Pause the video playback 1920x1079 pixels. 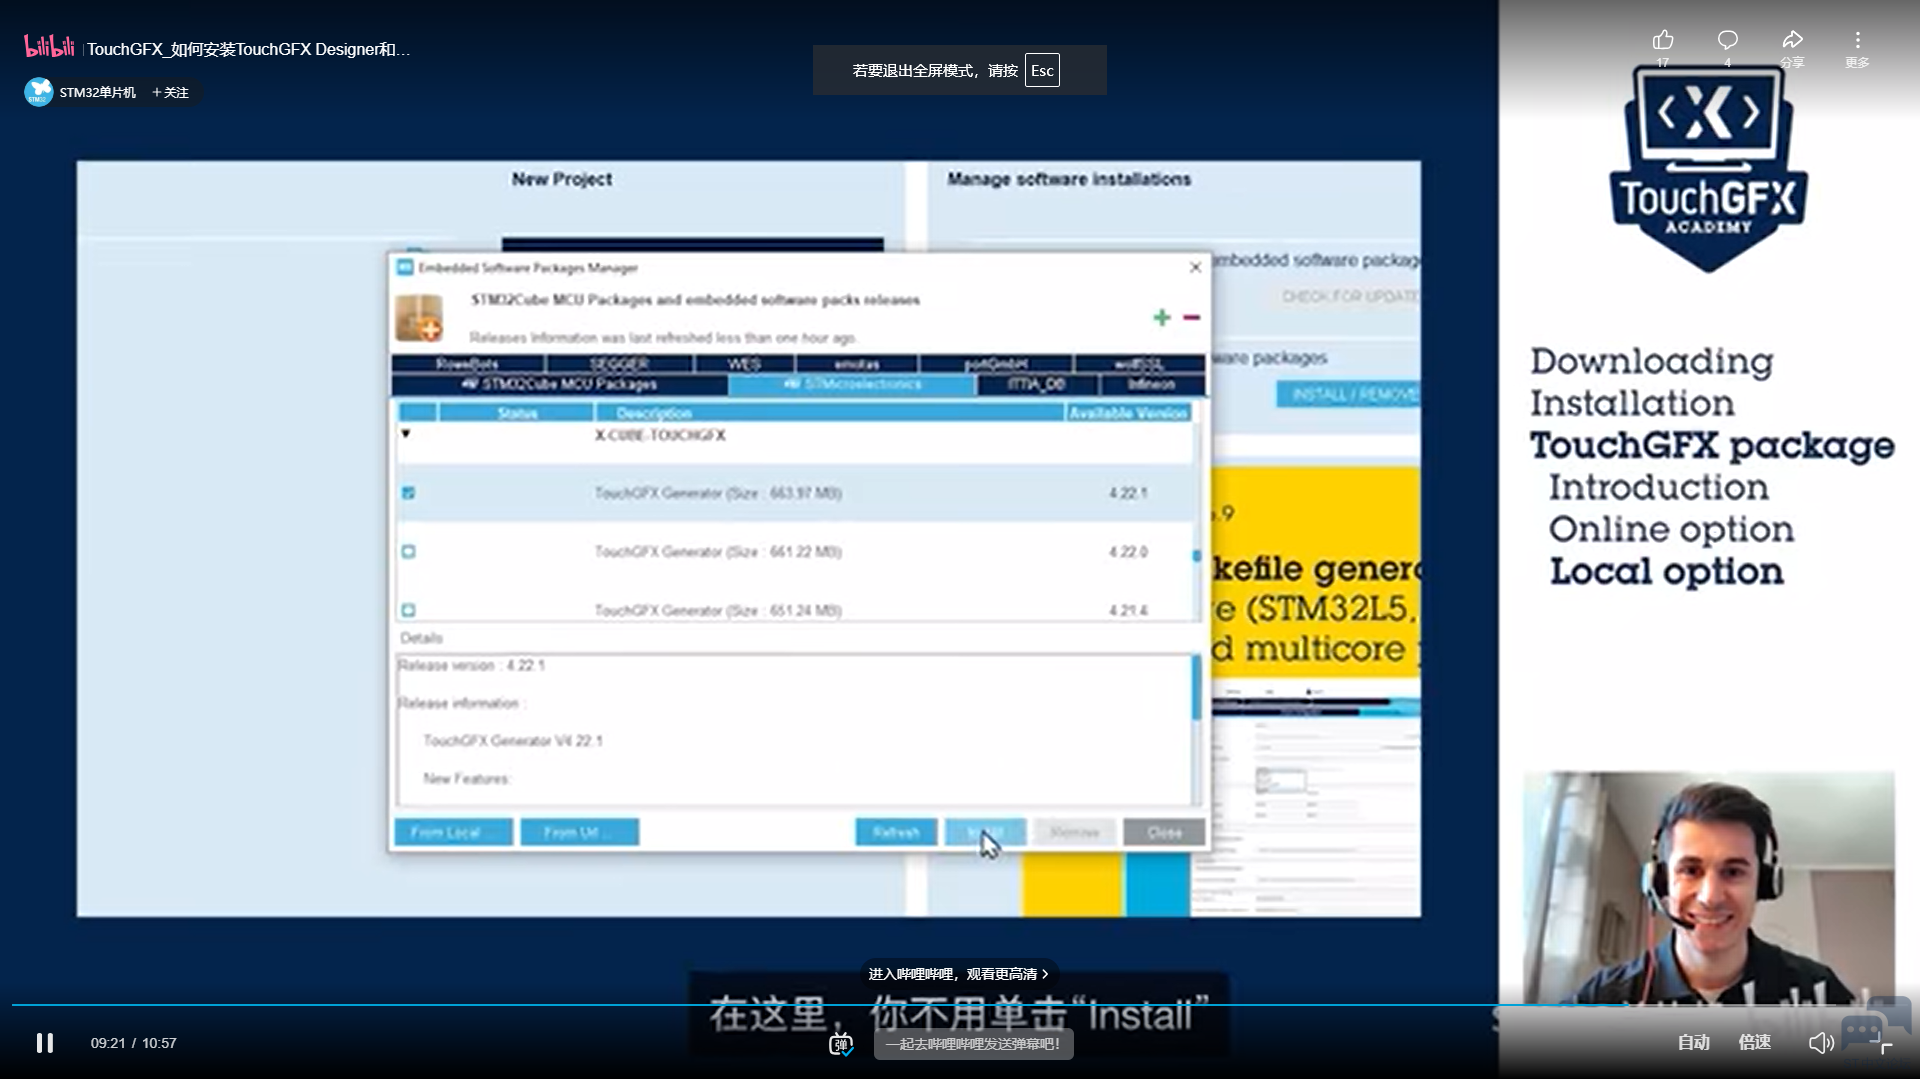(45, 1043)
